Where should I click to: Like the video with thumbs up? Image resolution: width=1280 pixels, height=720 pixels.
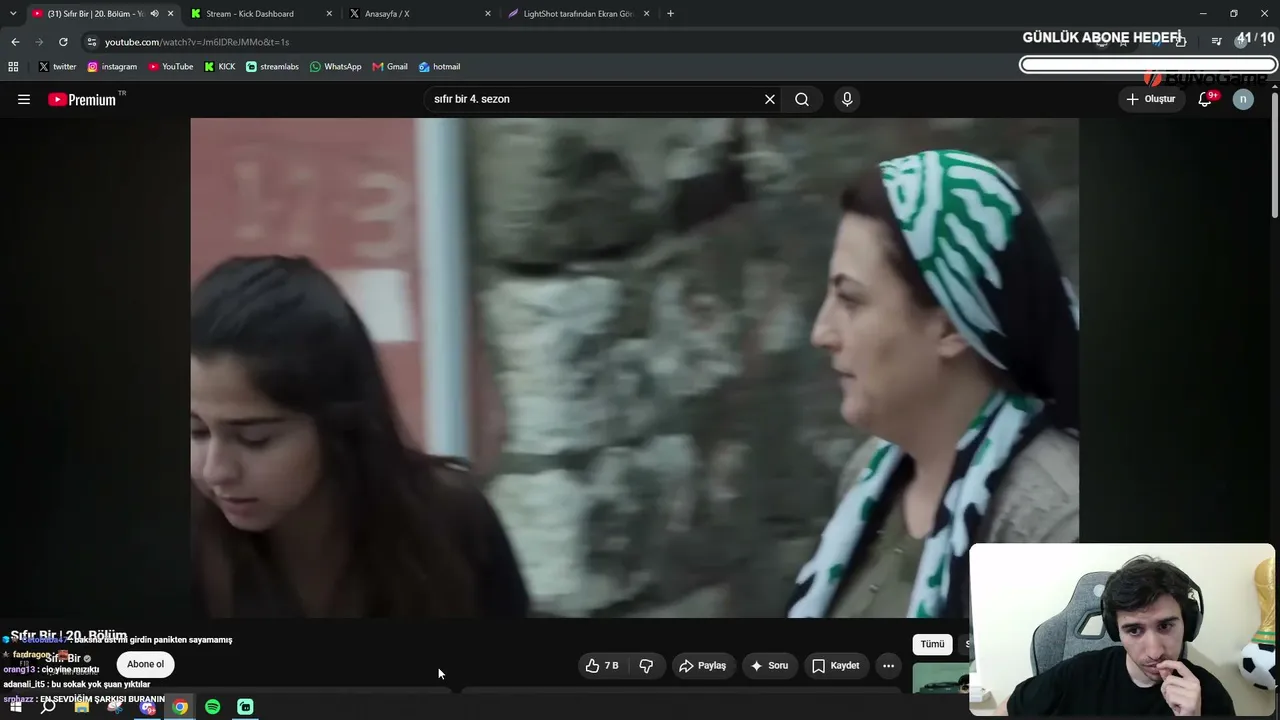click(603, 665)
